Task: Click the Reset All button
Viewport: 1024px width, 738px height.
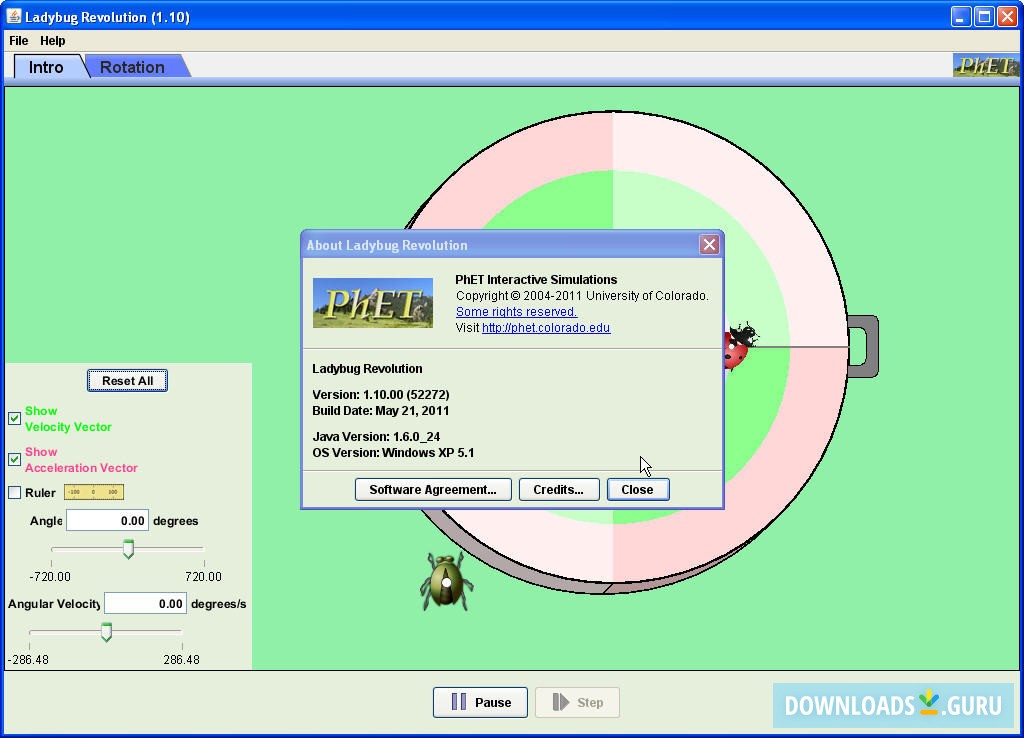Action: (127, 381)
